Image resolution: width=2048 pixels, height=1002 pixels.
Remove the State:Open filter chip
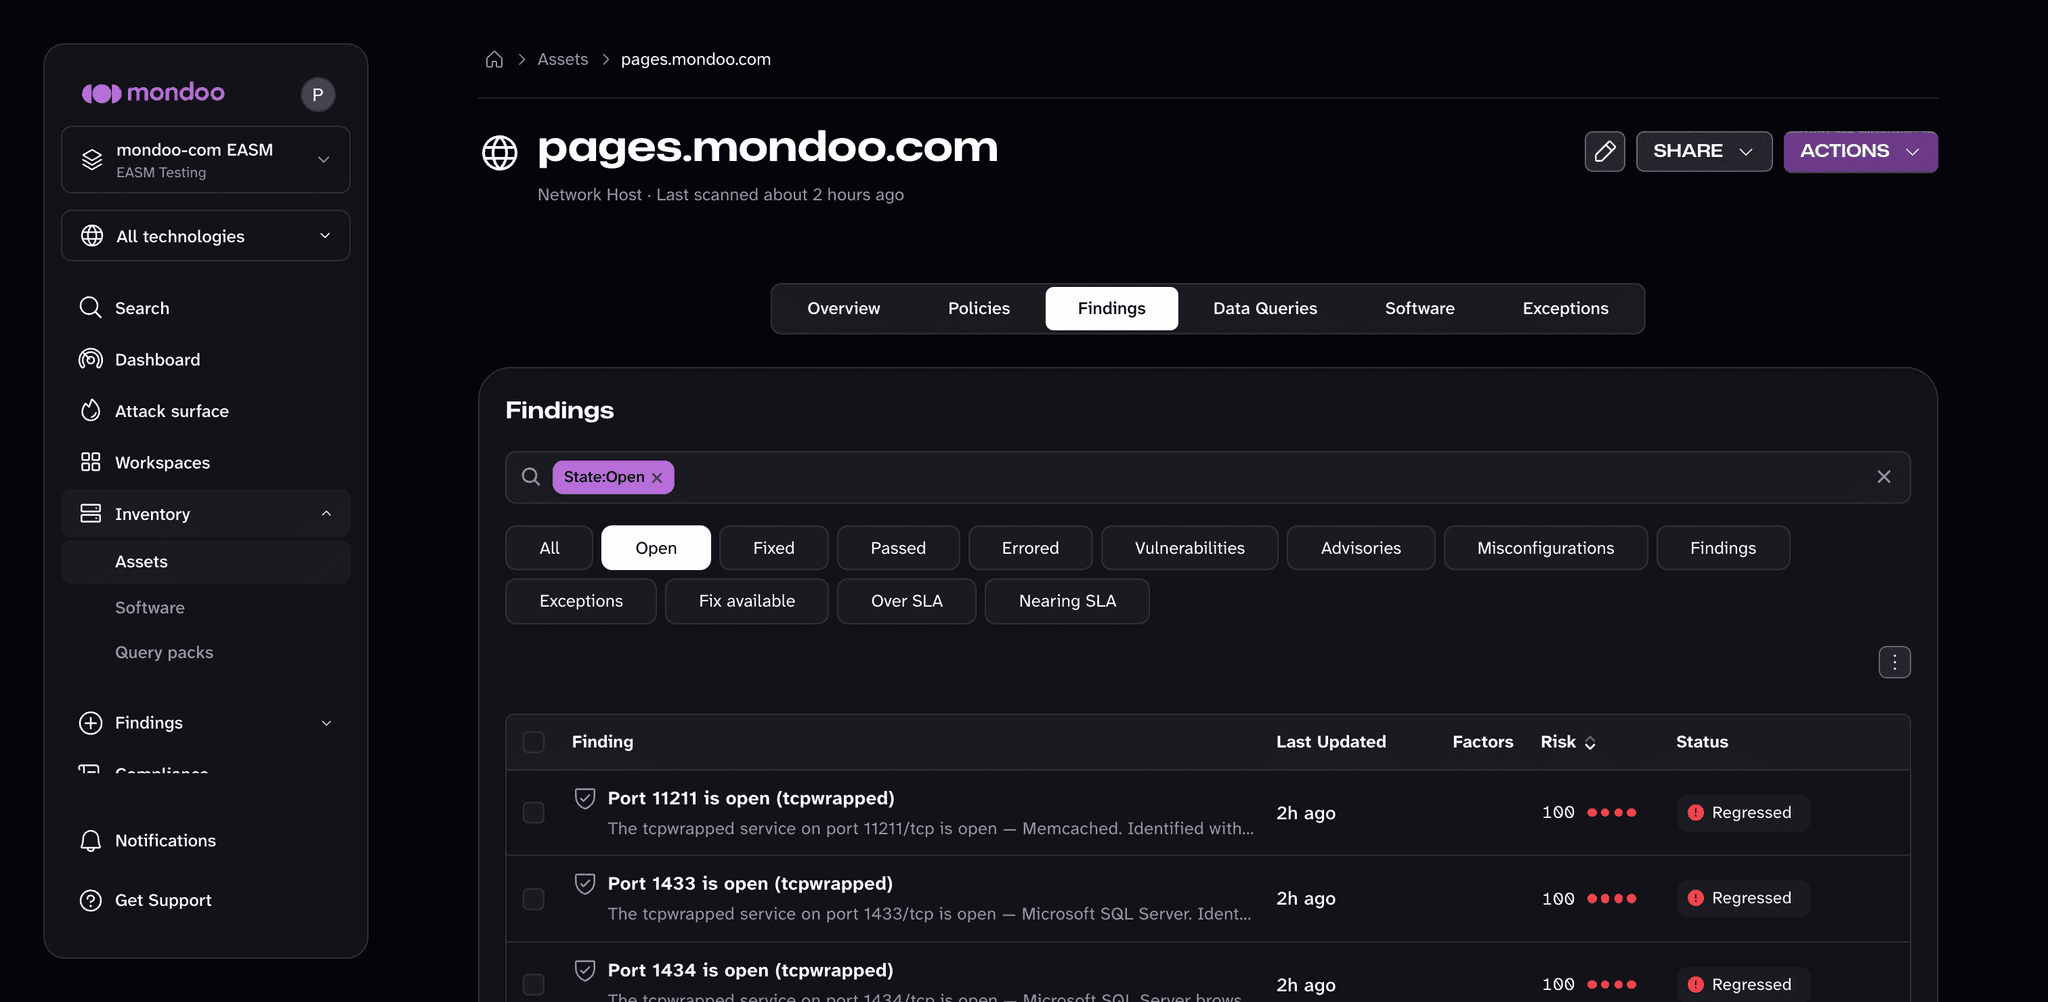657,478
